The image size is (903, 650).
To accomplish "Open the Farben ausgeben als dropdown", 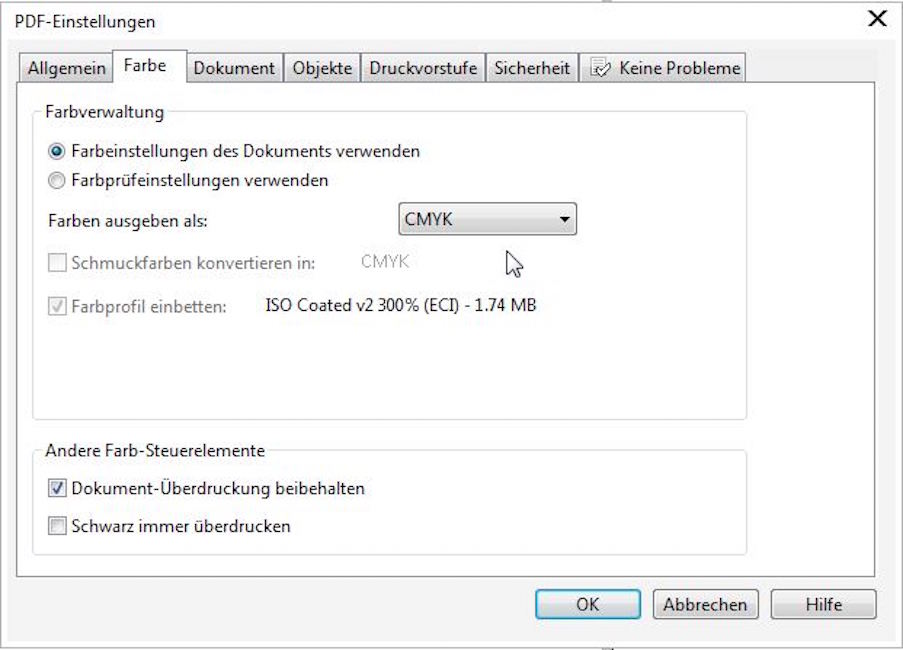I will pyautogui.click(x=487, y=219).
